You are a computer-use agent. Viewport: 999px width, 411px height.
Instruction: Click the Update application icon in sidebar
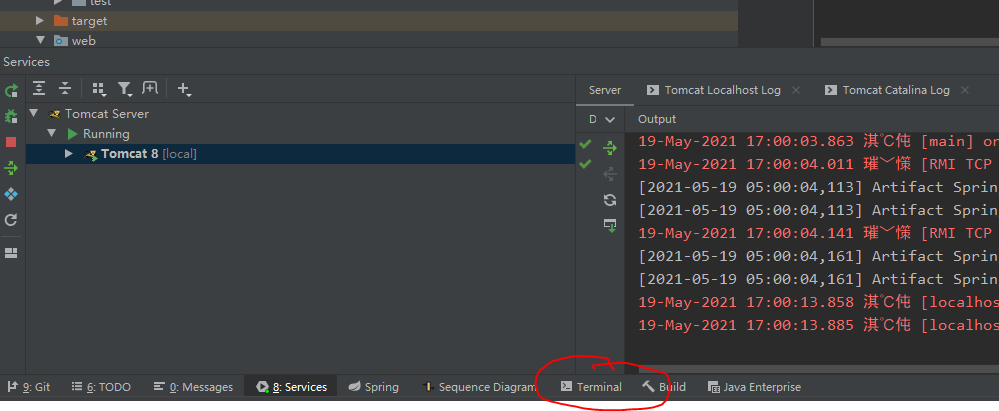pyautogui.click(x=11, y=219)
